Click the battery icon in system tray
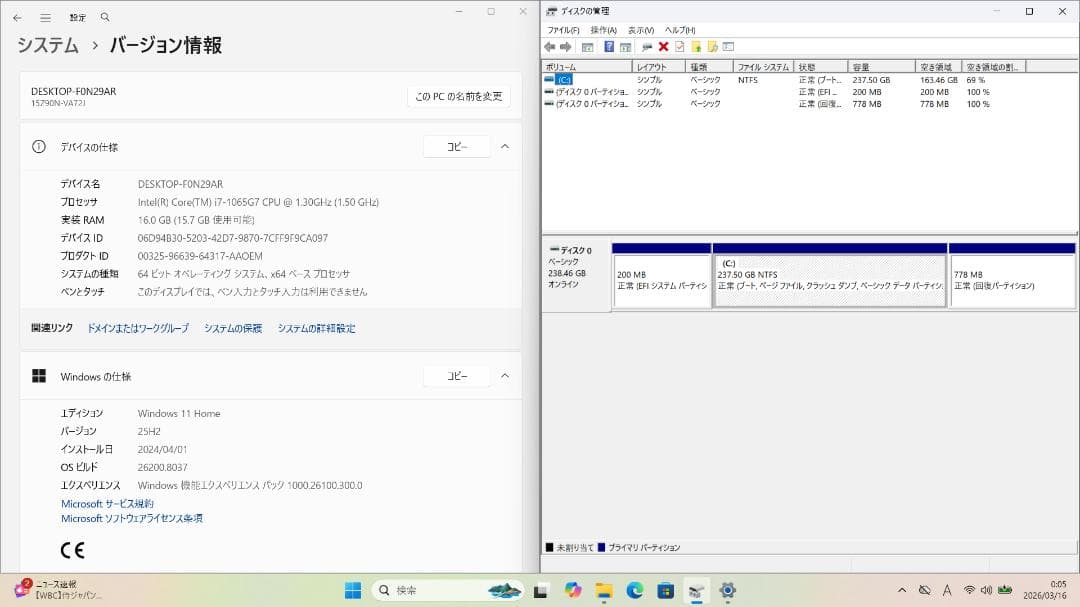Screen dimensions: 1080x607 (1005, 590)
